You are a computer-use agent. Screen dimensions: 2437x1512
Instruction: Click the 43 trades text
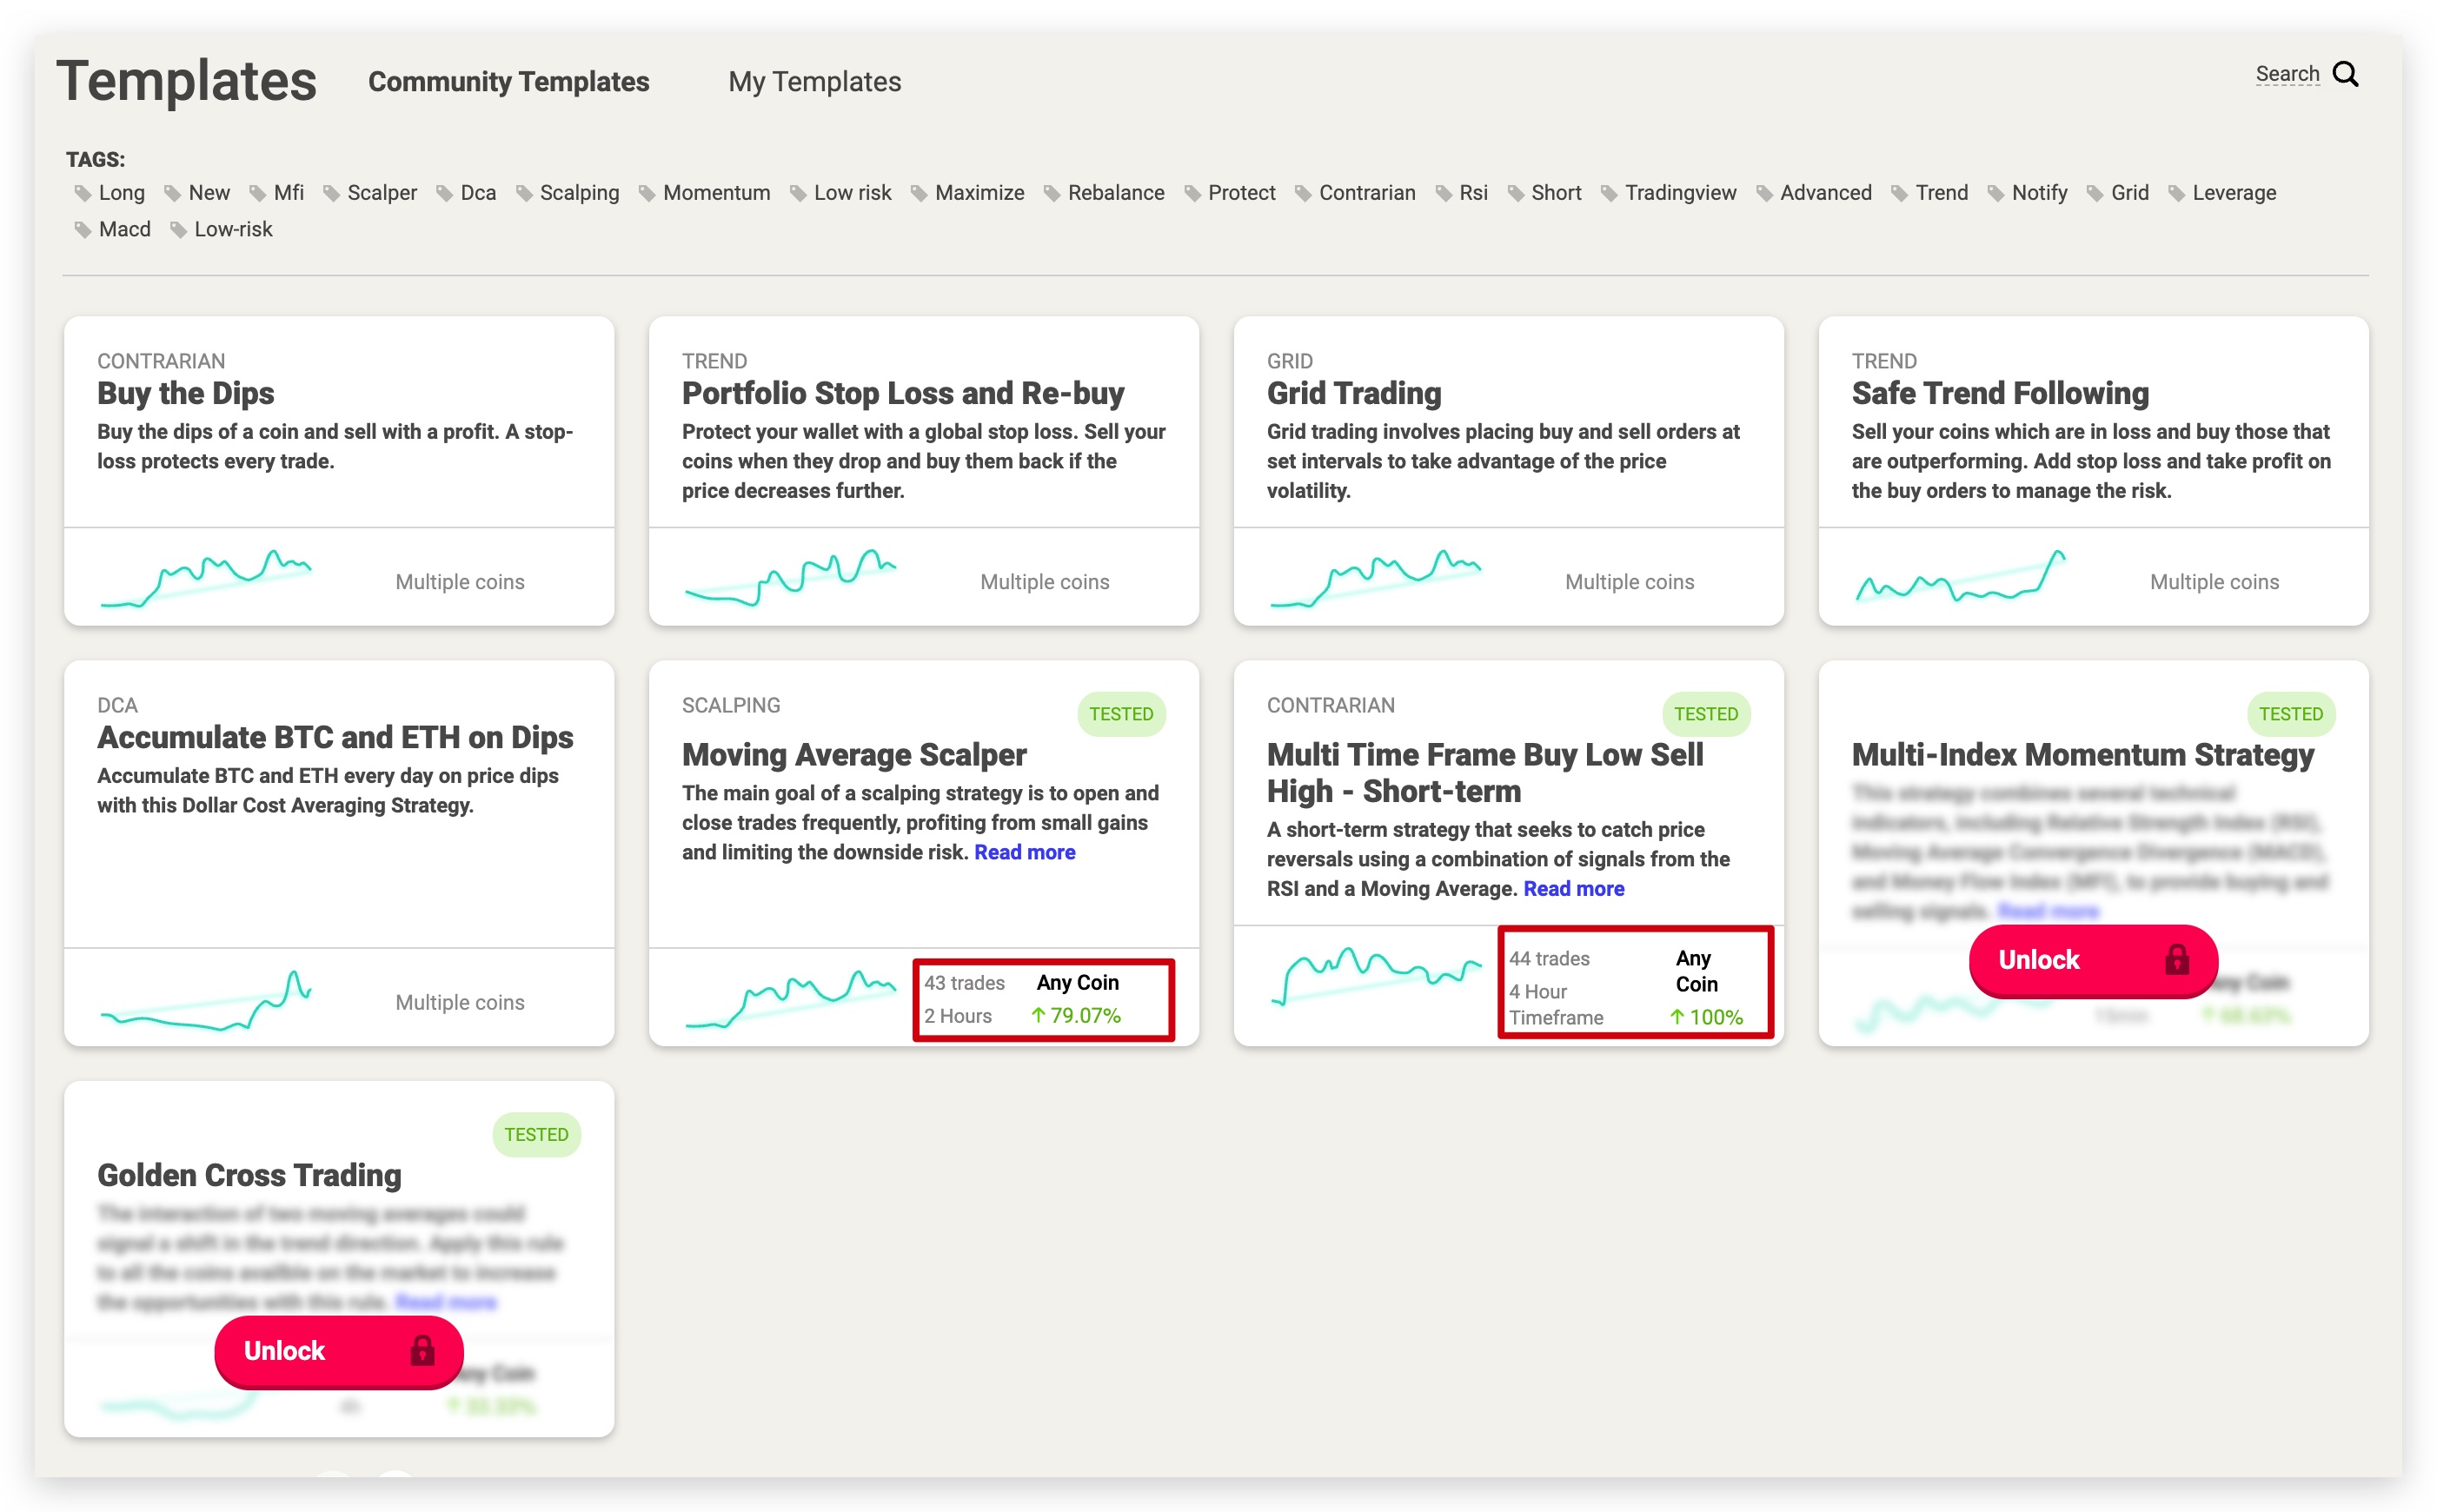point(964,982)
